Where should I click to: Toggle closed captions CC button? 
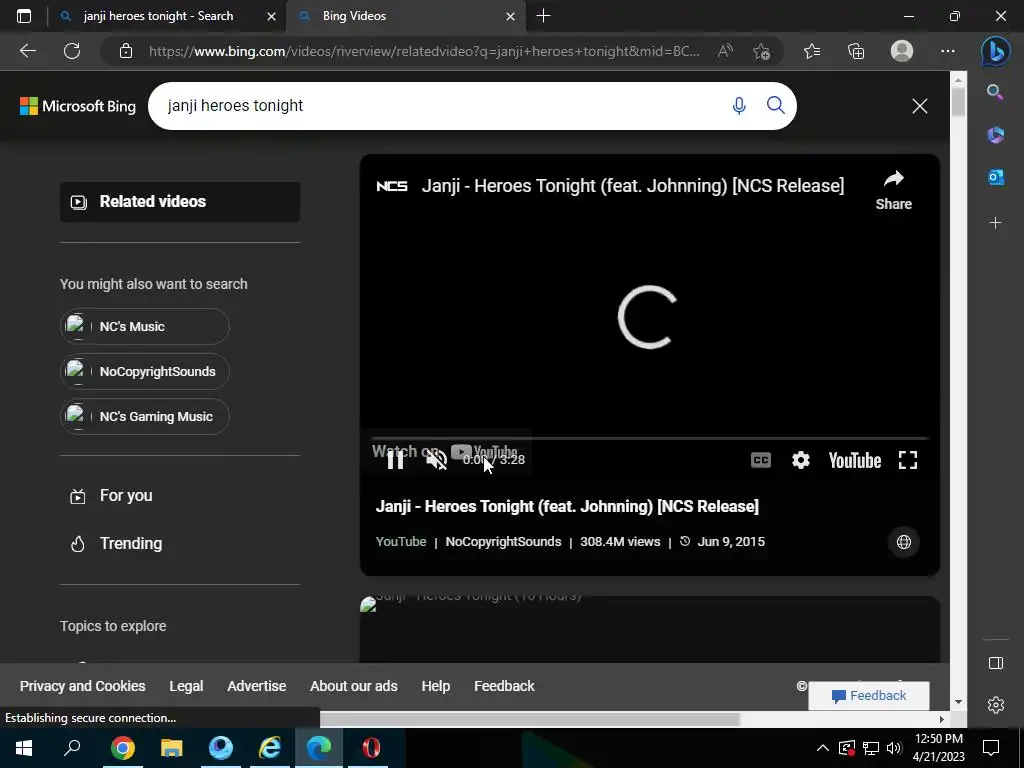(x=761, y=460)
